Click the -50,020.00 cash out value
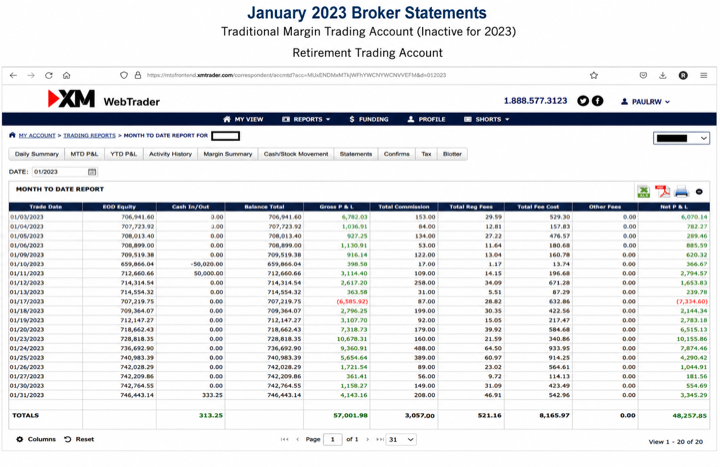720x467 pixels. pyautogui.click(x=207, y=264)
